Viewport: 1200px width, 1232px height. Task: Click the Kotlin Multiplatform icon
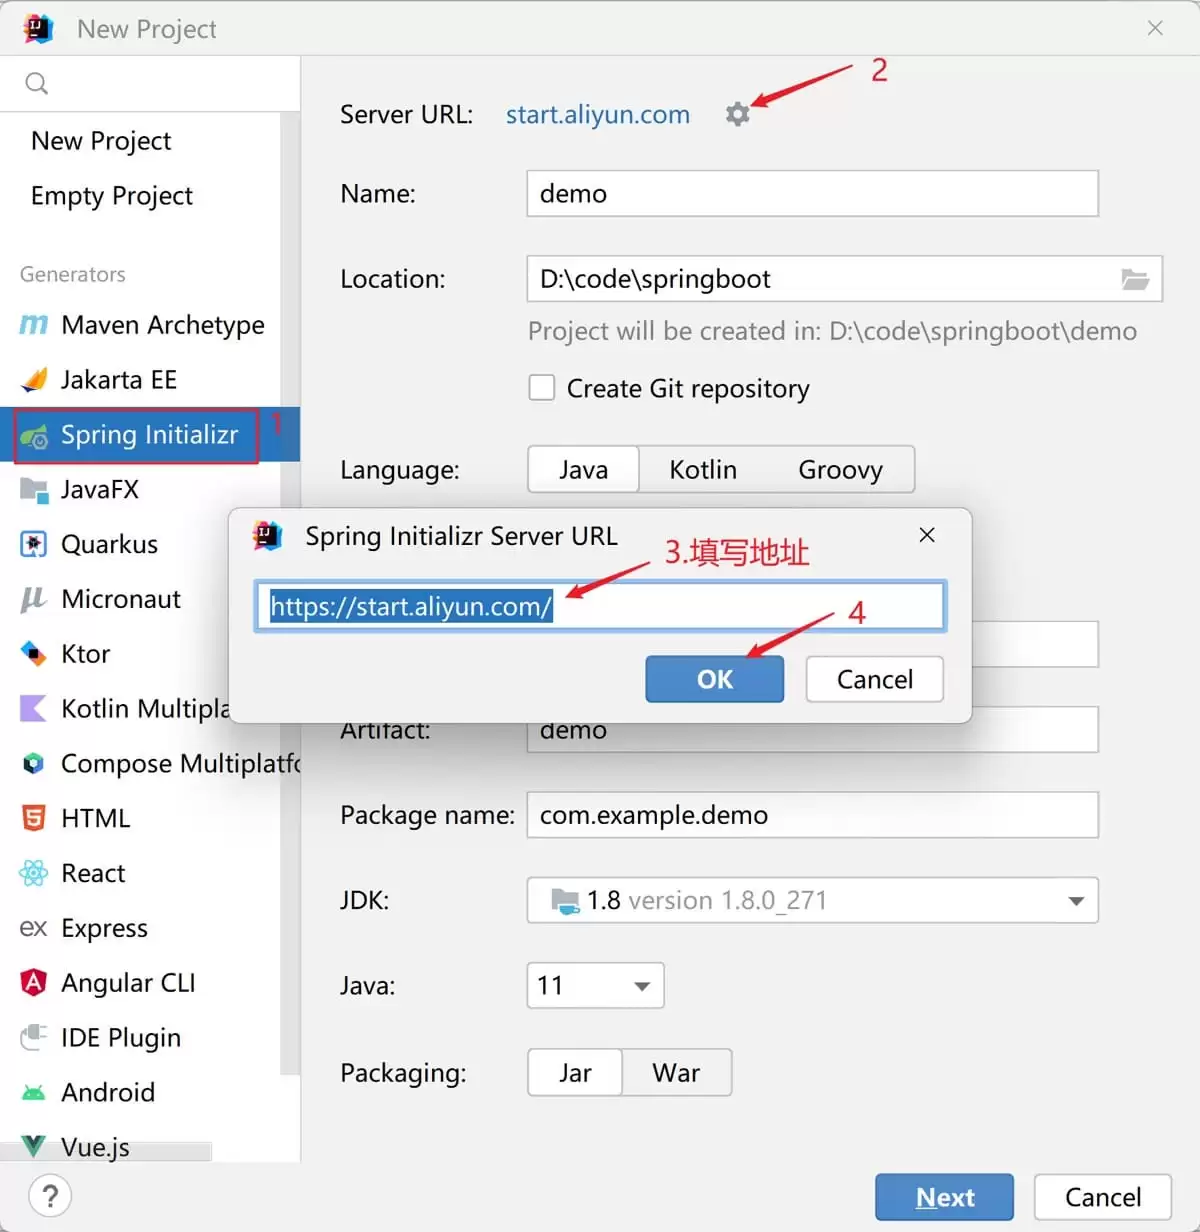pyautogui.click(x=34, y=709)
